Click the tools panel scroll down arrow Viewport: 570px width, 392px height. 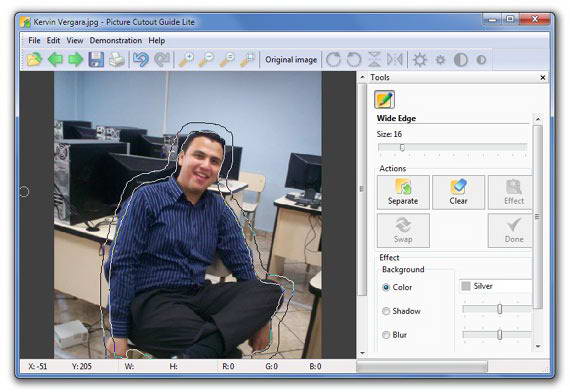pyautogui.click(x=538, y=347)
